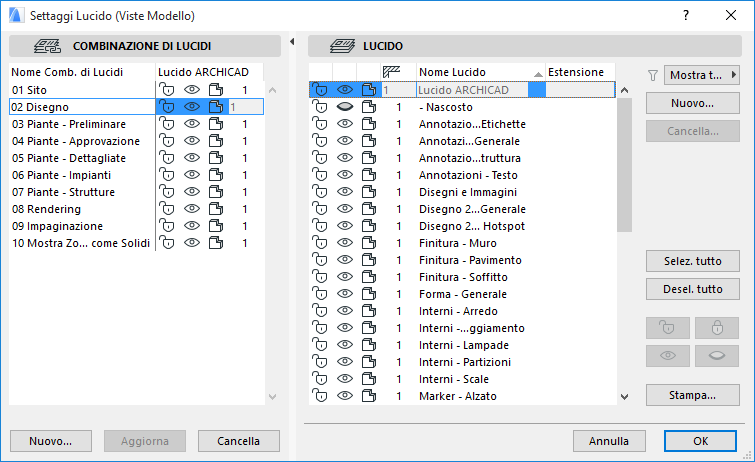Click the Estensione column header

pos(580,72)
